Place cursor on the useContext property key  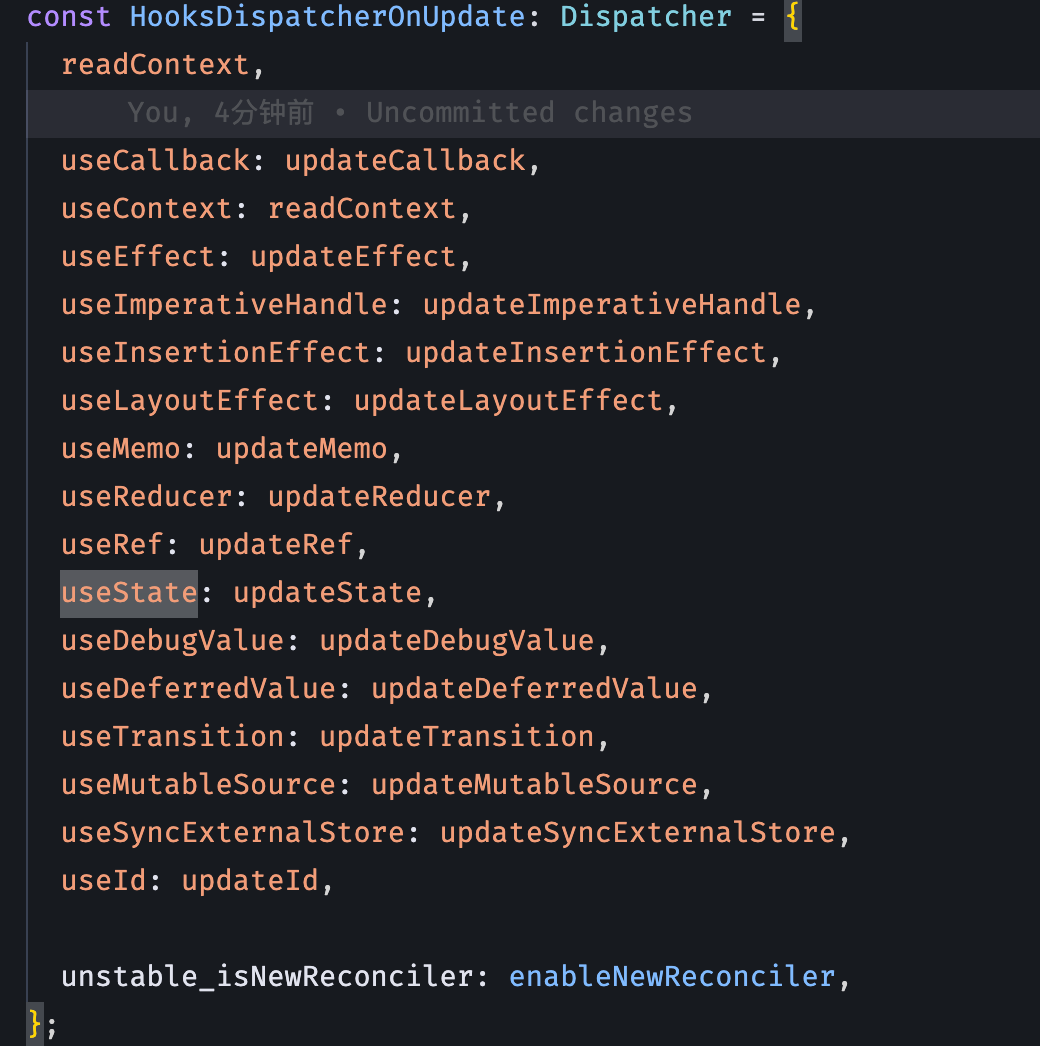click(x=147, y=209)
